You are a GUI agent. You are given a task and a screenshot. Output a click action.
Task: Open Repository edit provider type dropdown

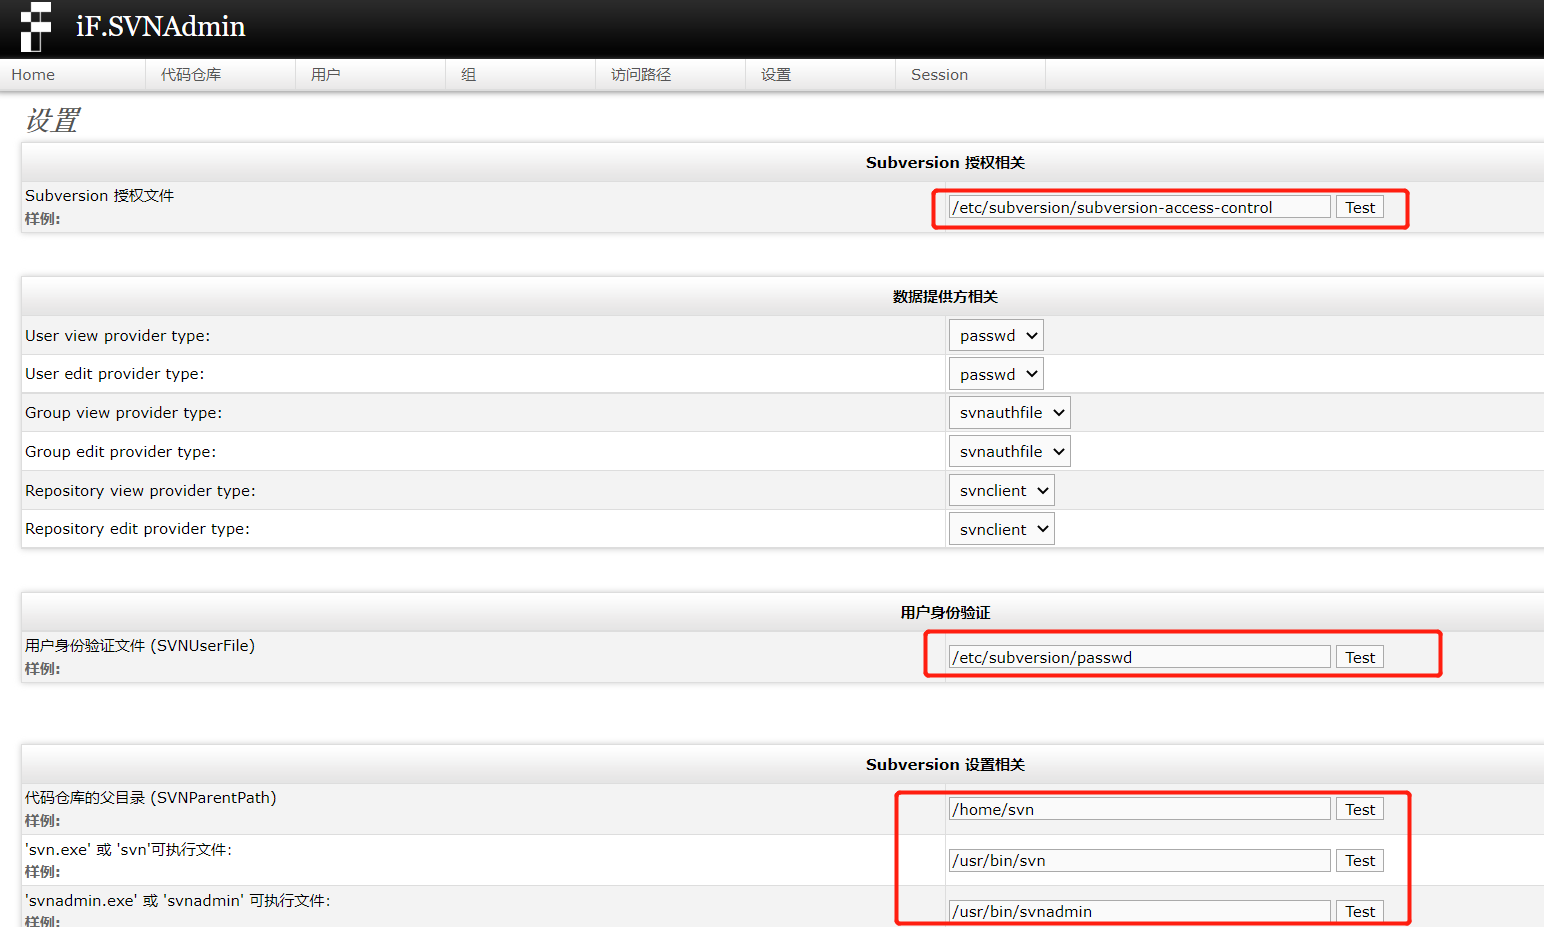point(1001,529)
